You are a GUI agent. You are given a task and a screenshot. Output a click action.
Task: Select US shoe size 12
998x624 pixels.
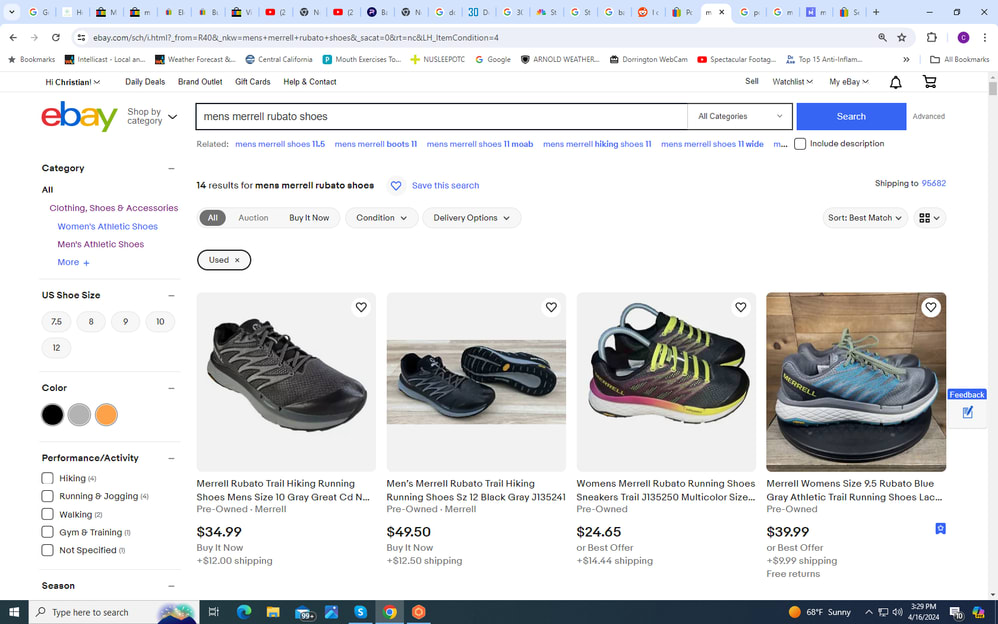point(57,348)
